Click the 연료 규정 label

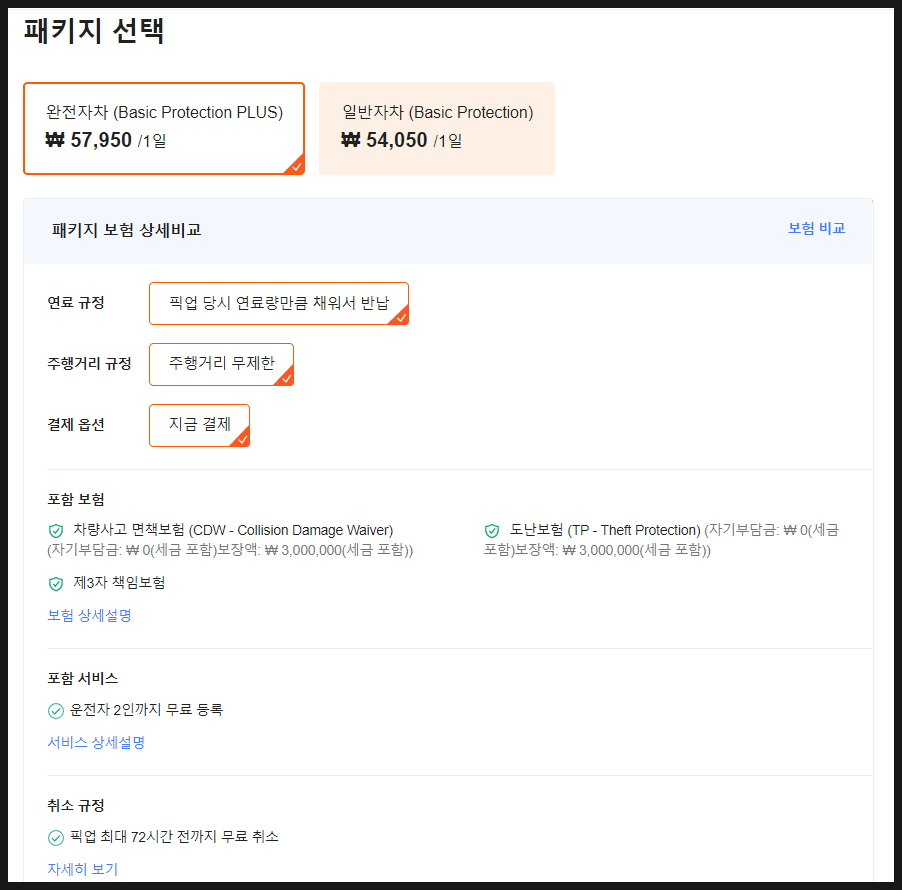pos(76,303)
